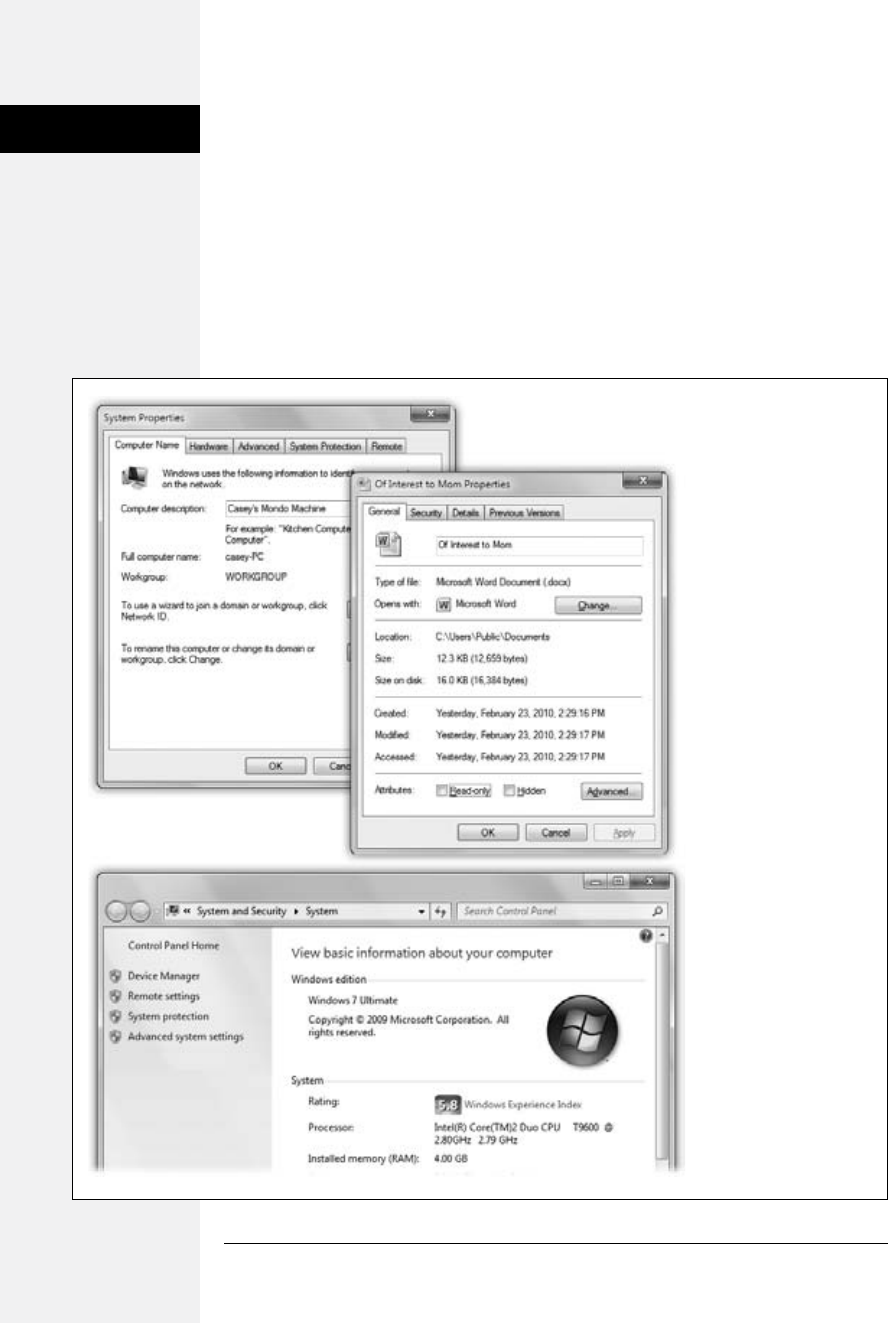Viewport: 888px width, 1323px height.
Task: Open the Previous Versions tab
Action: (525, 513)
